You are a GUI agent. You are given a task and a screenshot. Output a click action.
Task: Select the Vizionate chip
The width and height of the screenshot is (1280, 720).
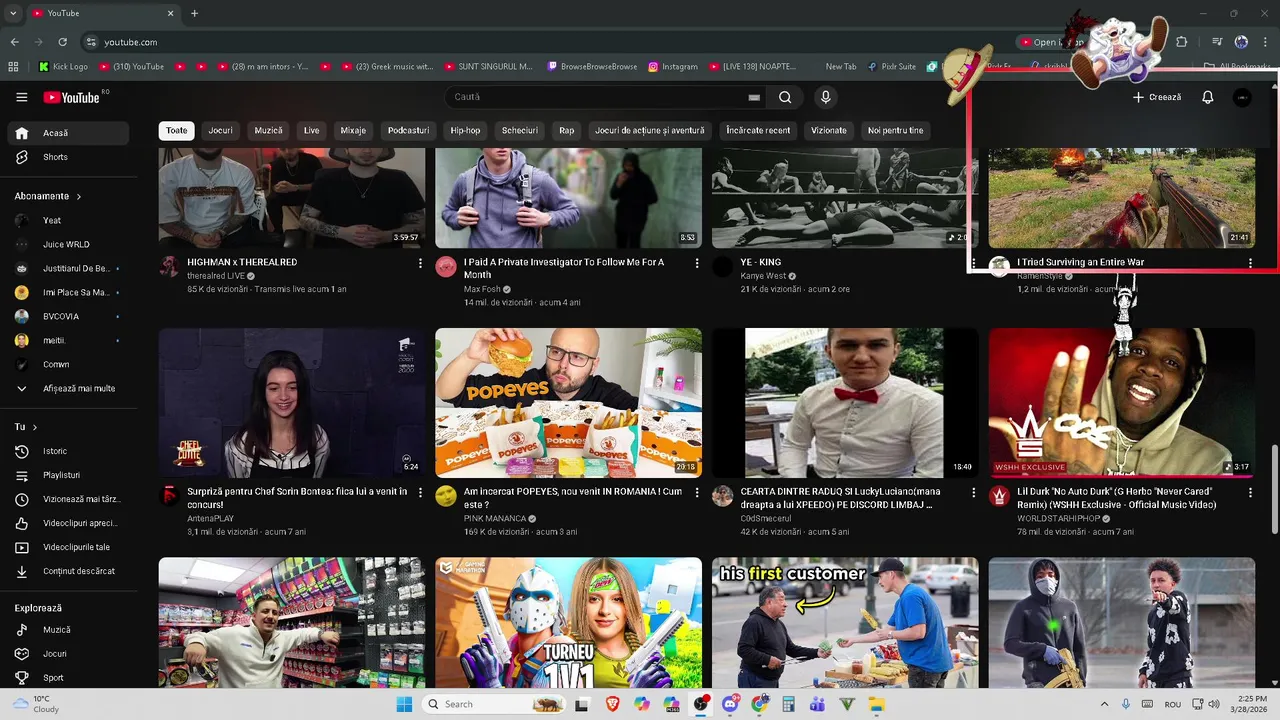(829, 130)
